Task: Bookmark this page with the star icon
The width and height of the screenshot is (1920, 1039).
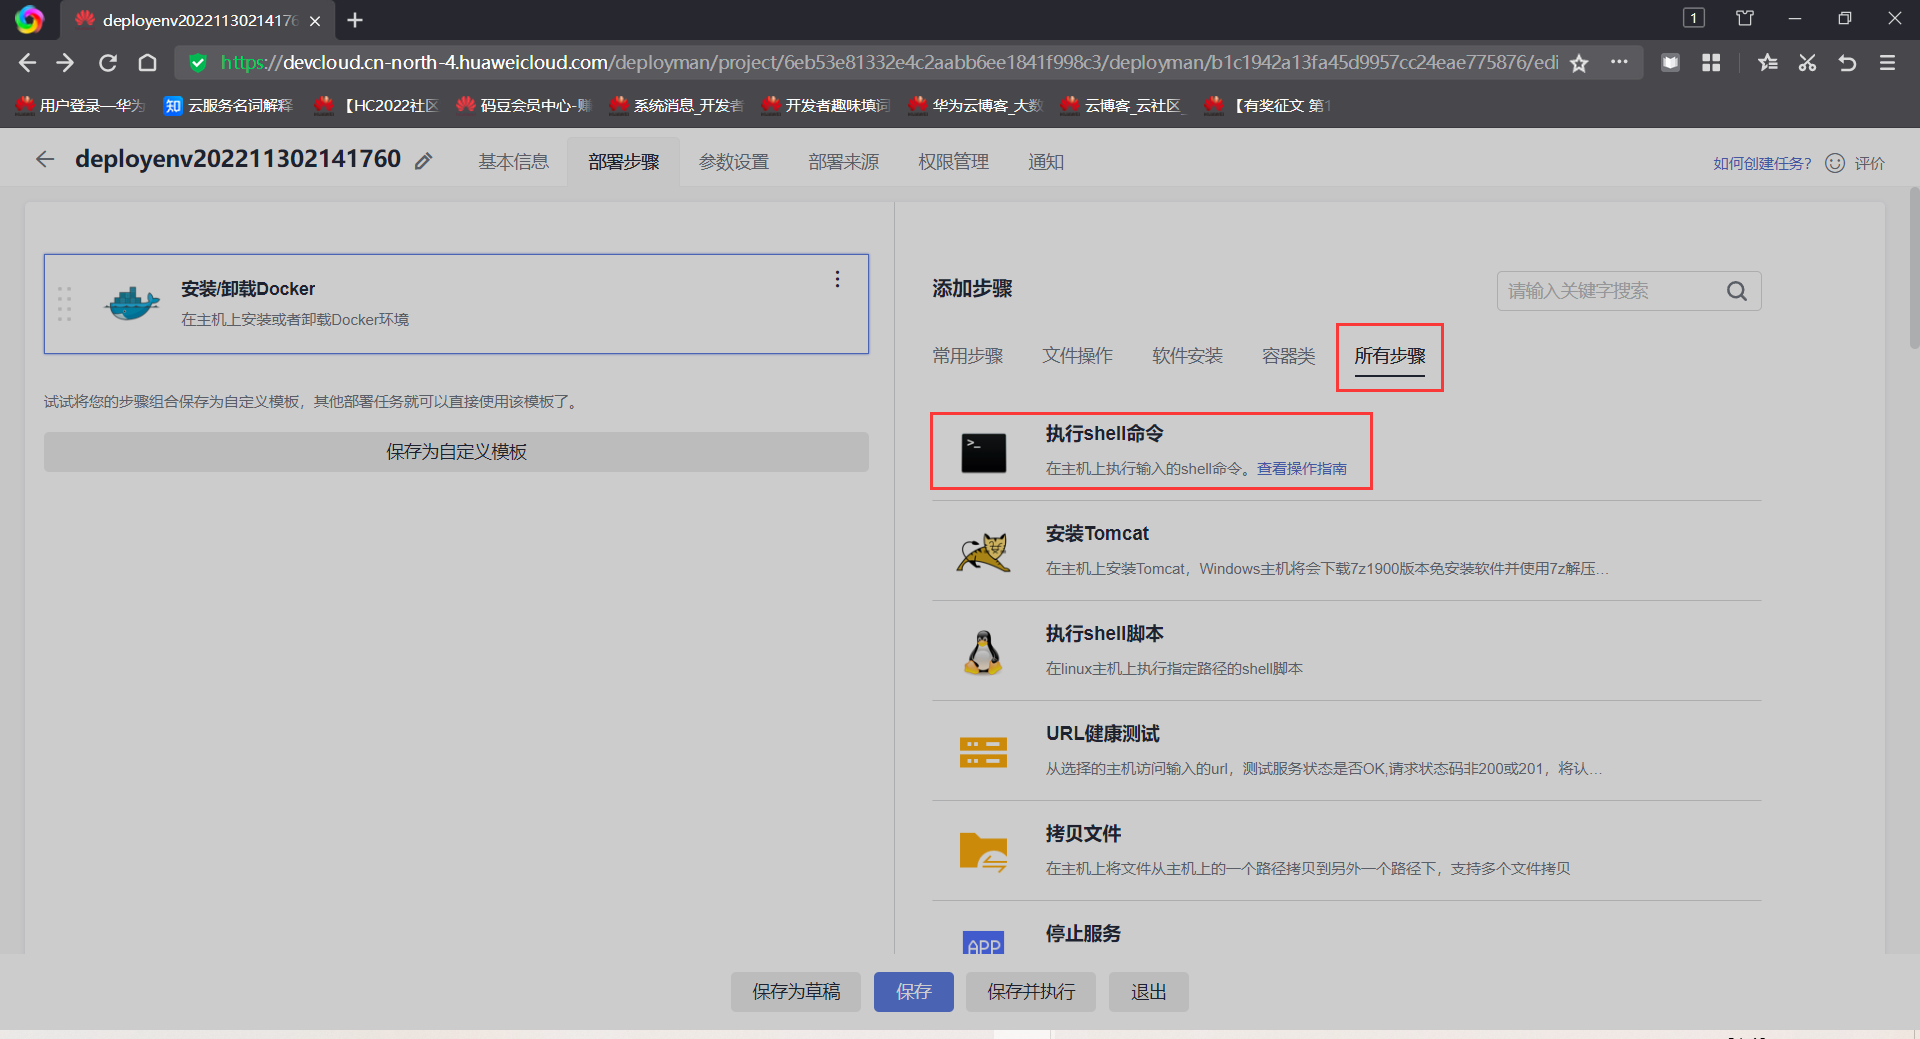Action: pyautogui.click(x=1579, y=63)
